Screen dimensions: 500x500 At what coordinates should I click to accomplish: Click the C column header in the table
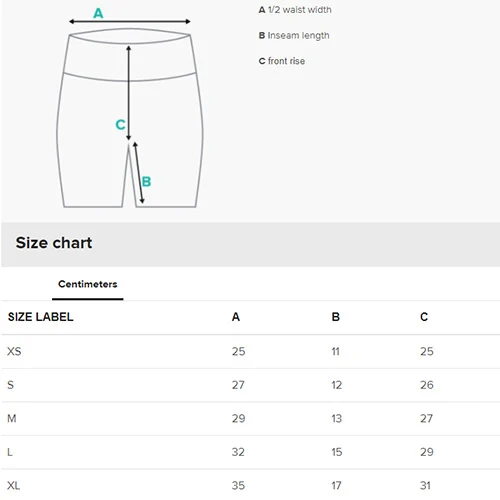424,317
